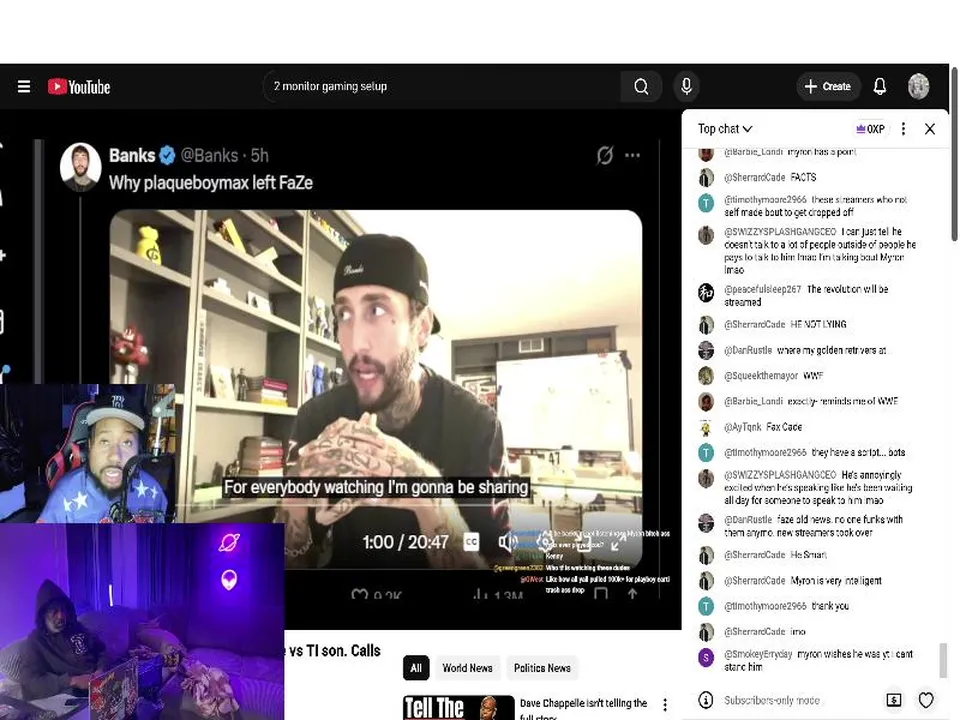Click the search magnifier button
Image resolution: width=960 pixels, height=720 pixels.
[640, 86]
